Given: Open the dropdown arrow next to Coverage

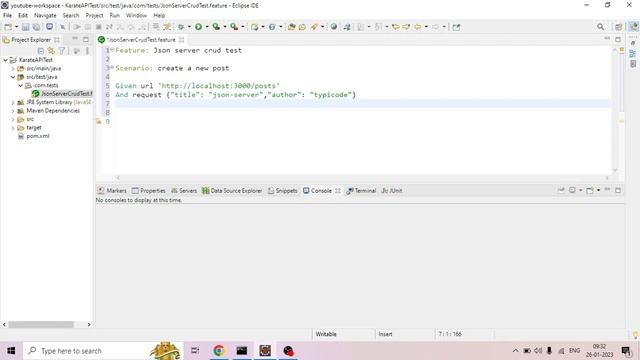Looking at the screenshot, I should [x=224, y=27].
